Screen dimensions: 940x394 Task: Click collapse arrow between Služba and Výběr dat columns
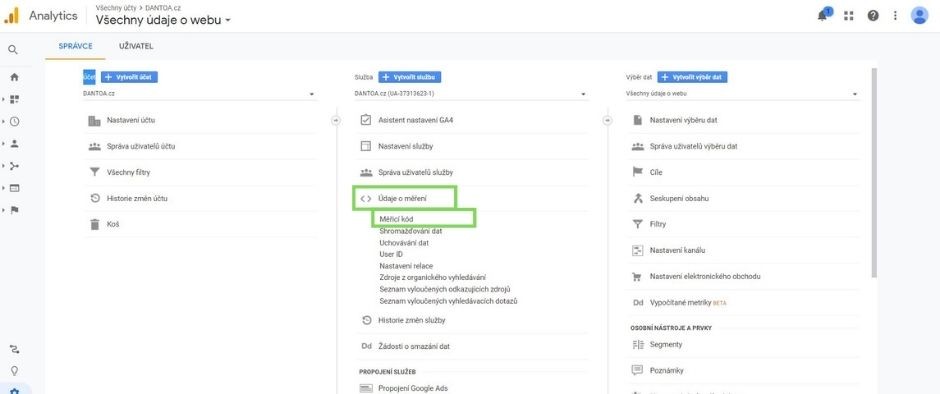tap(607, 121)
